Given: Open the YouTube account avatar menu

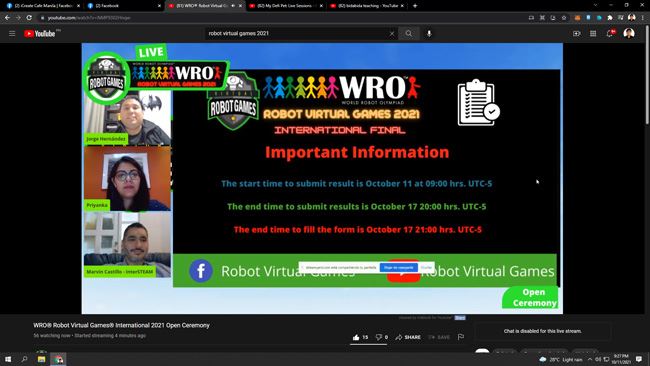Looking at the screenshot, I should 629,33.
